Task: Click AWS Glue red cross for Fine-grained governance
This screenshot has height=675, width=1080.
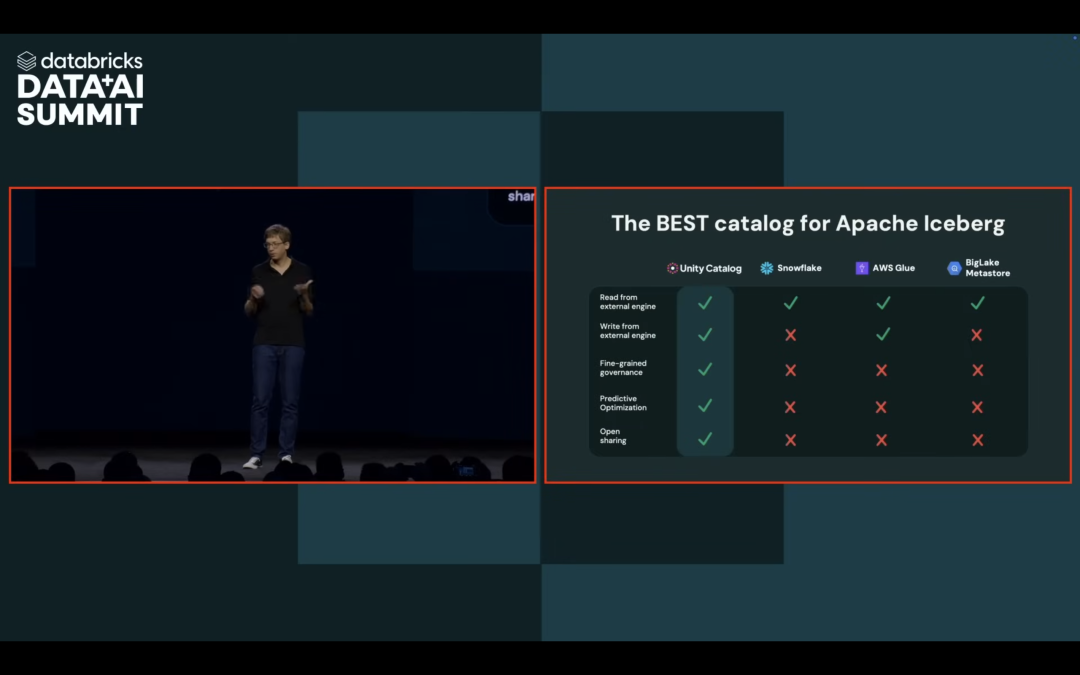Action: pos(882,371)
